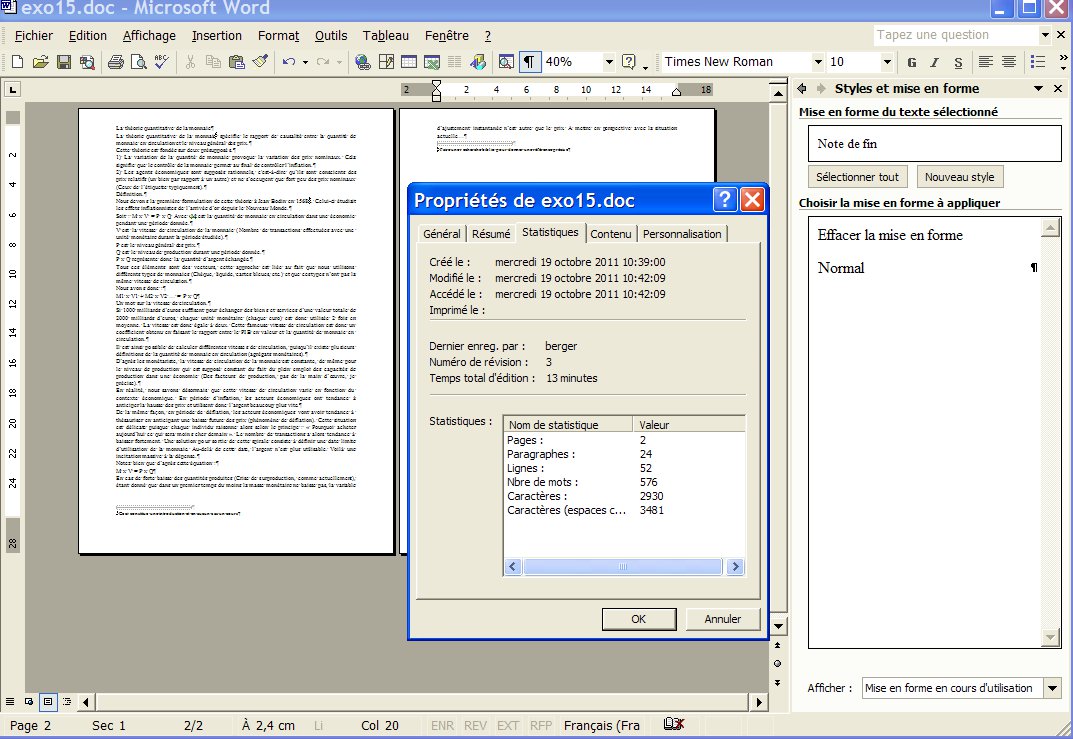This screenshot has height=739, width=1073.
Task: Open the Styles task pane menu arrow
Action: 1038,88
